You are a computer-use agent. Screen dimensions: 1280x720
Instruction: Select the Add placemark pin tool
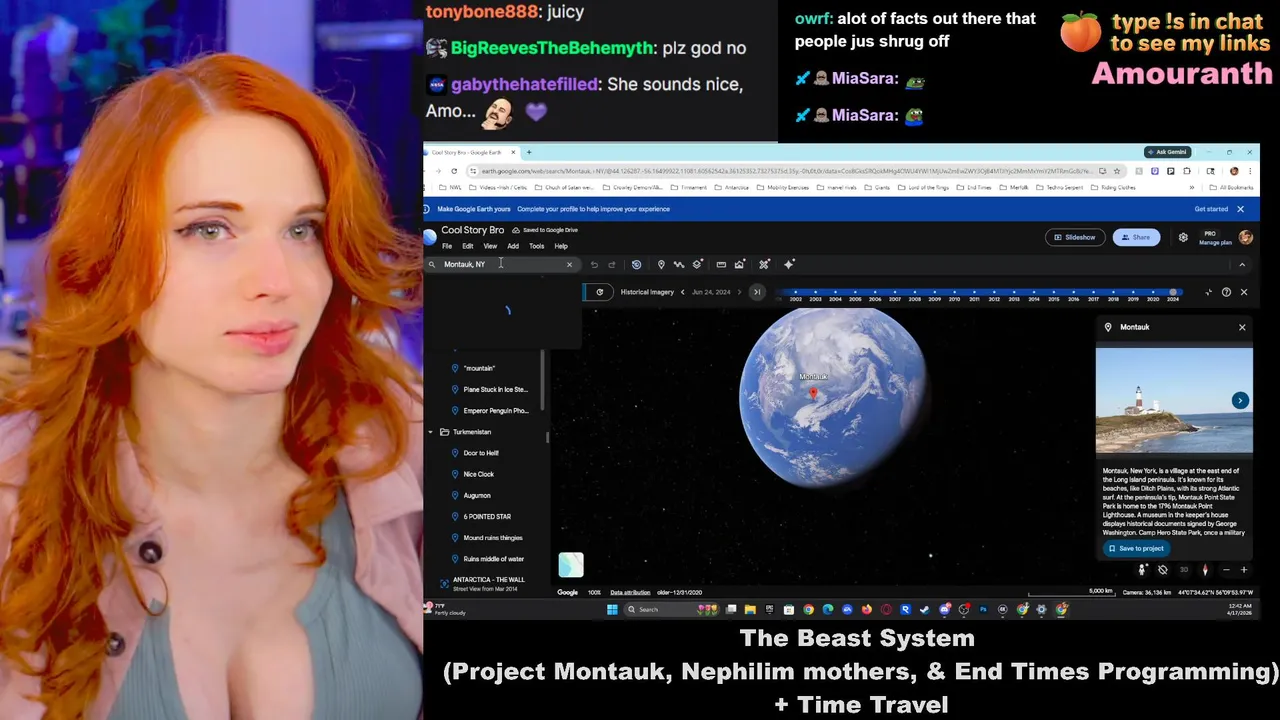tap(661, 264)
